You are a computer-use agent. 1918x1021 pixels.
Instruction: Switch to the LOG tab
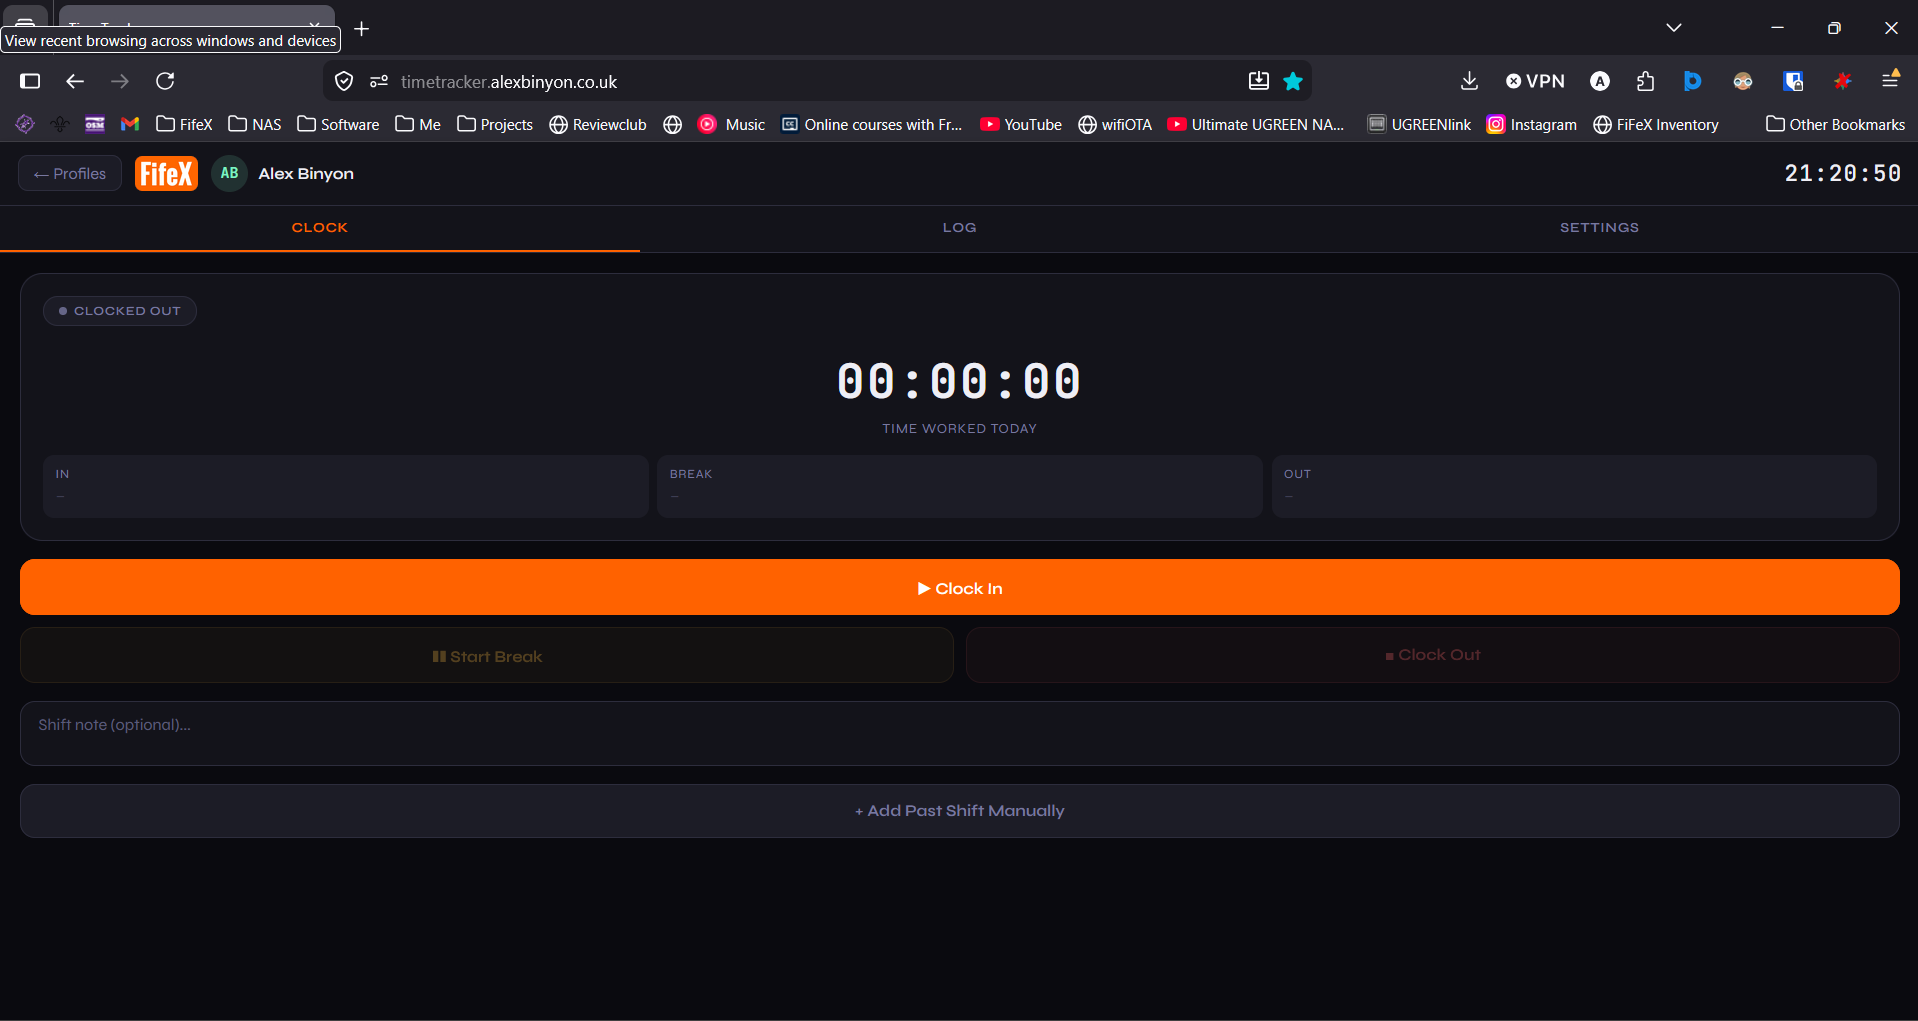[x=959, y=227]
